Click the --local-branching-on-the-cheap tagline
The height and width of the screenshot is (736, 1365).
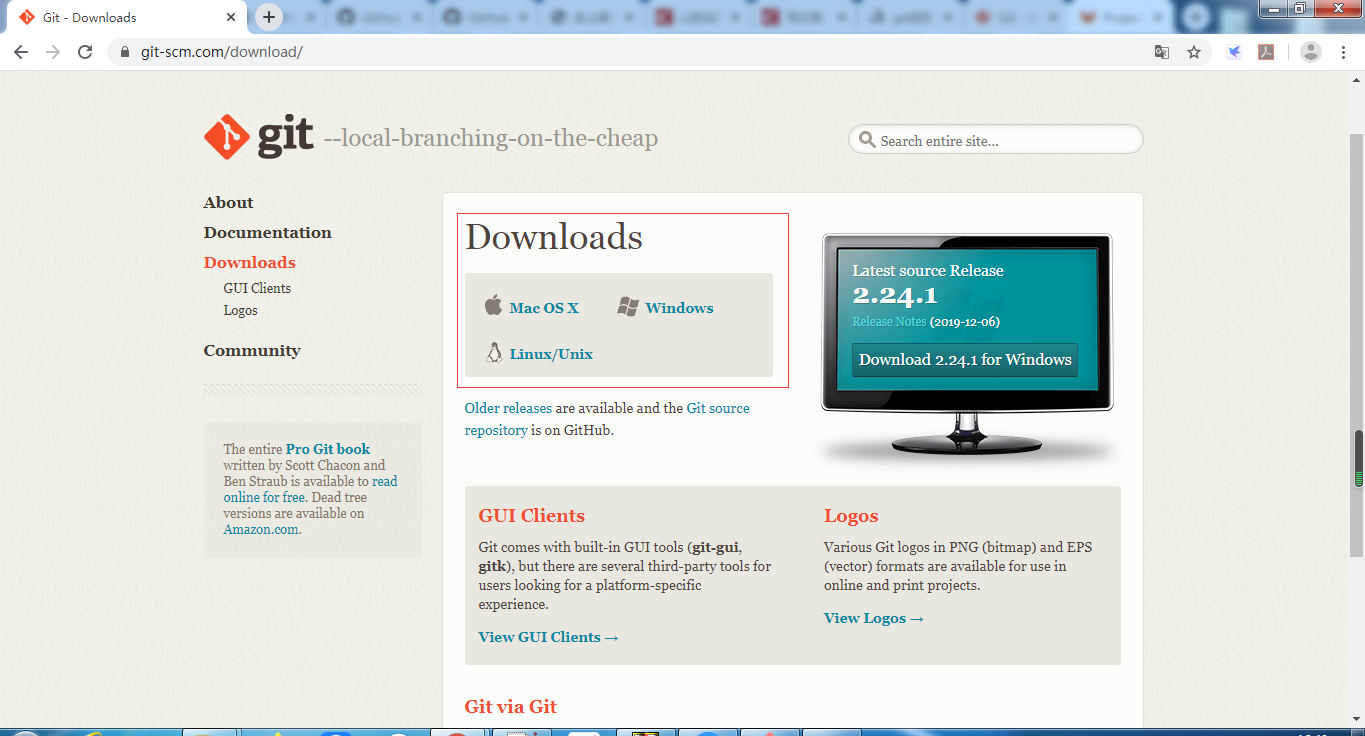pyautogui.click(x=491, y=138)
